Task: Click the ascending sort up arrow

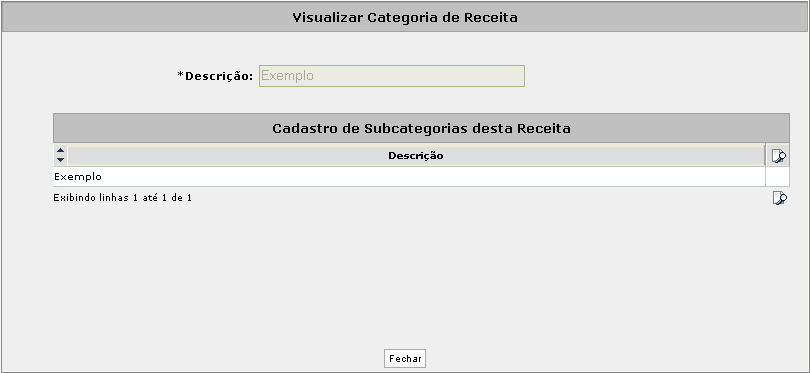Action: 60,150
